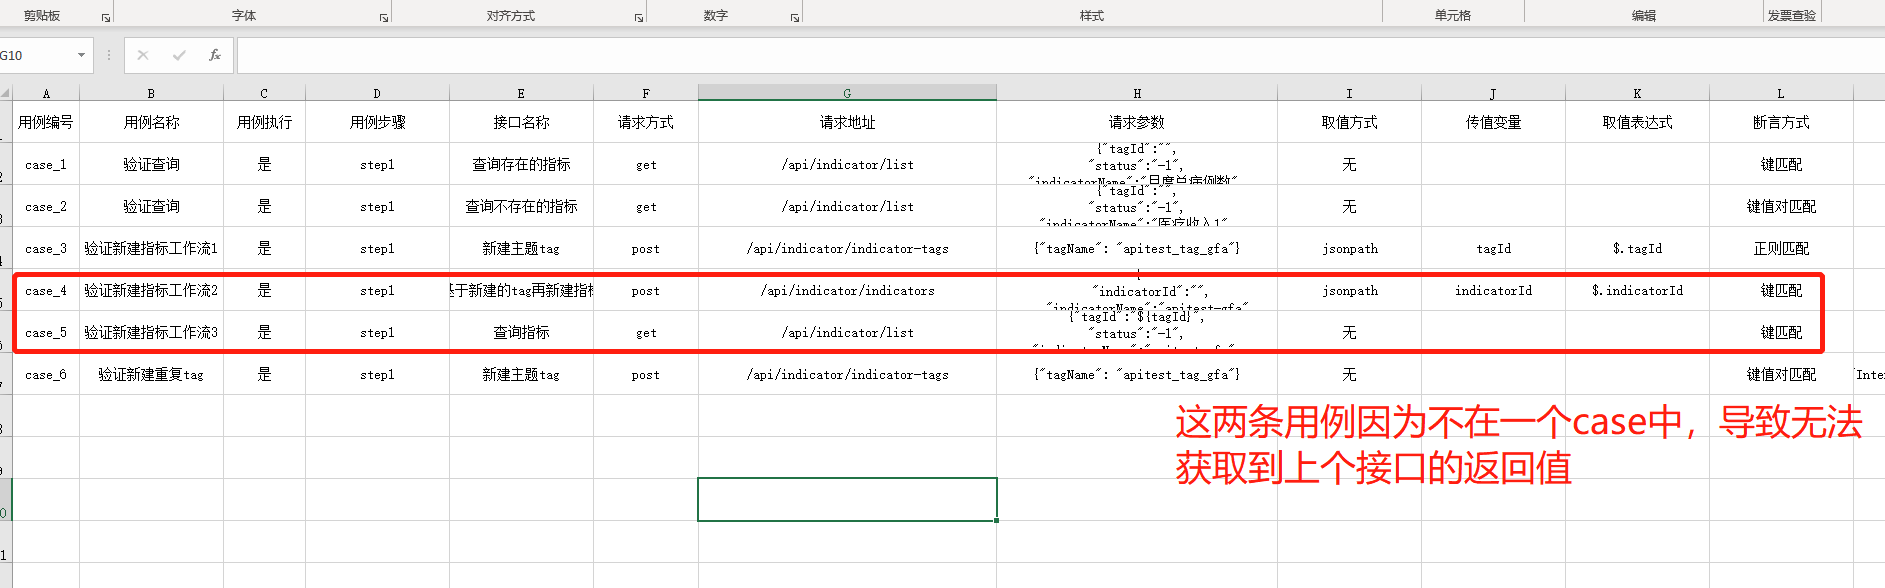
Task: Click the 传值变量 header cell
Action: click(1493, 122)
